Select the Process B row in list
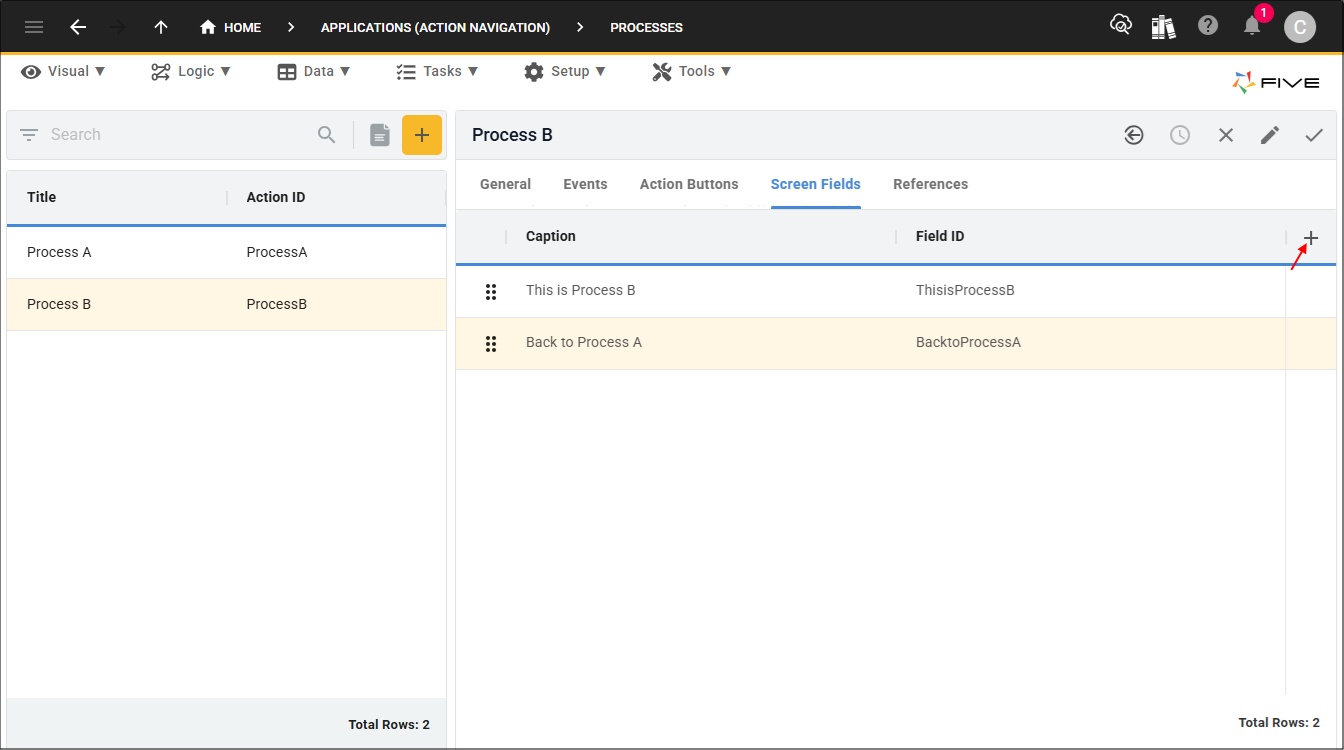The width and height of the screenshot is (1344, 750). (226, 304)
